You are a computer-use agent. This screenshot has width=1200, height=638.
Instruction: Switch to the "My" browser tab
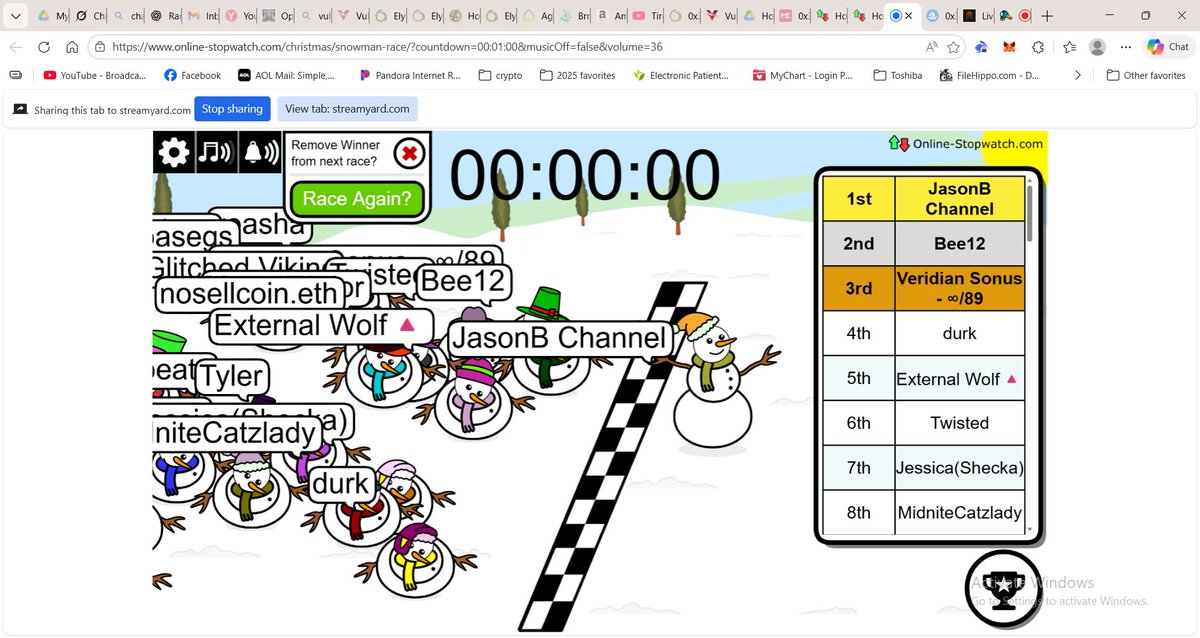tap(53, 16)
